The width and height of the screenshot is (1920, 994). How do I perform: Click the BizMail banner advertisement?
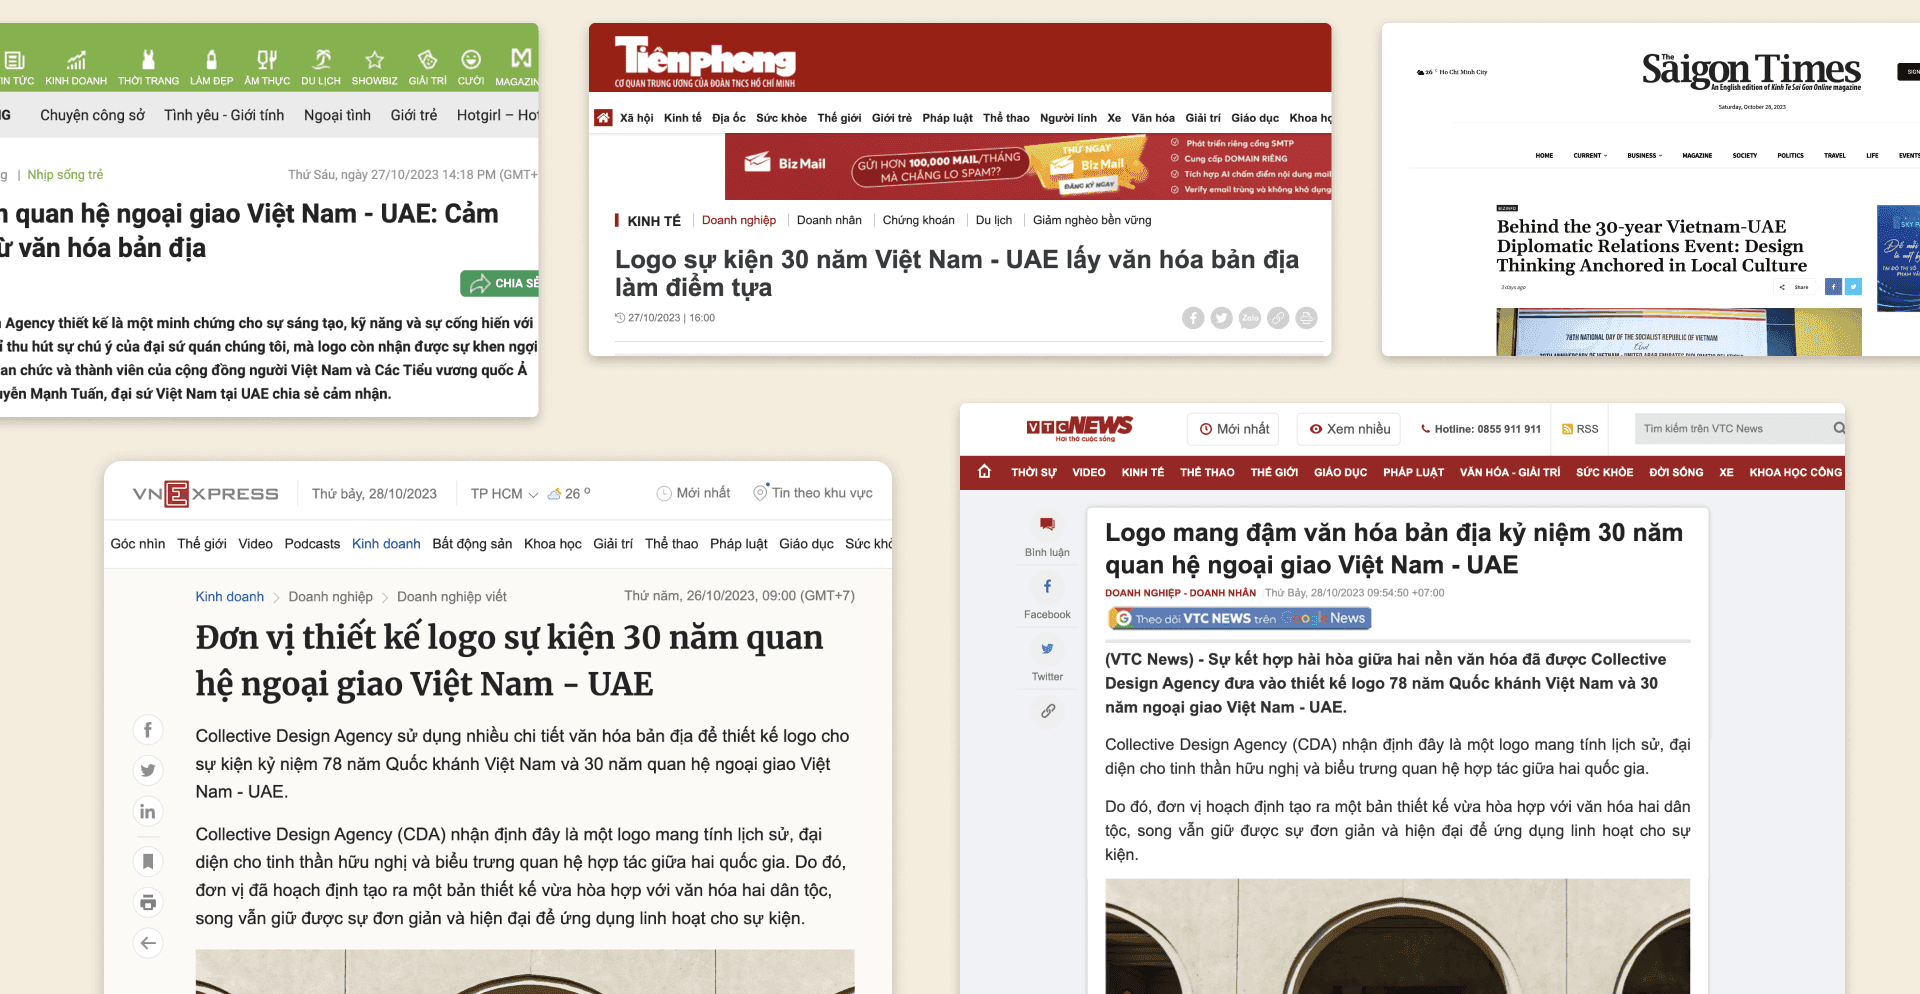pos(1028,167)
